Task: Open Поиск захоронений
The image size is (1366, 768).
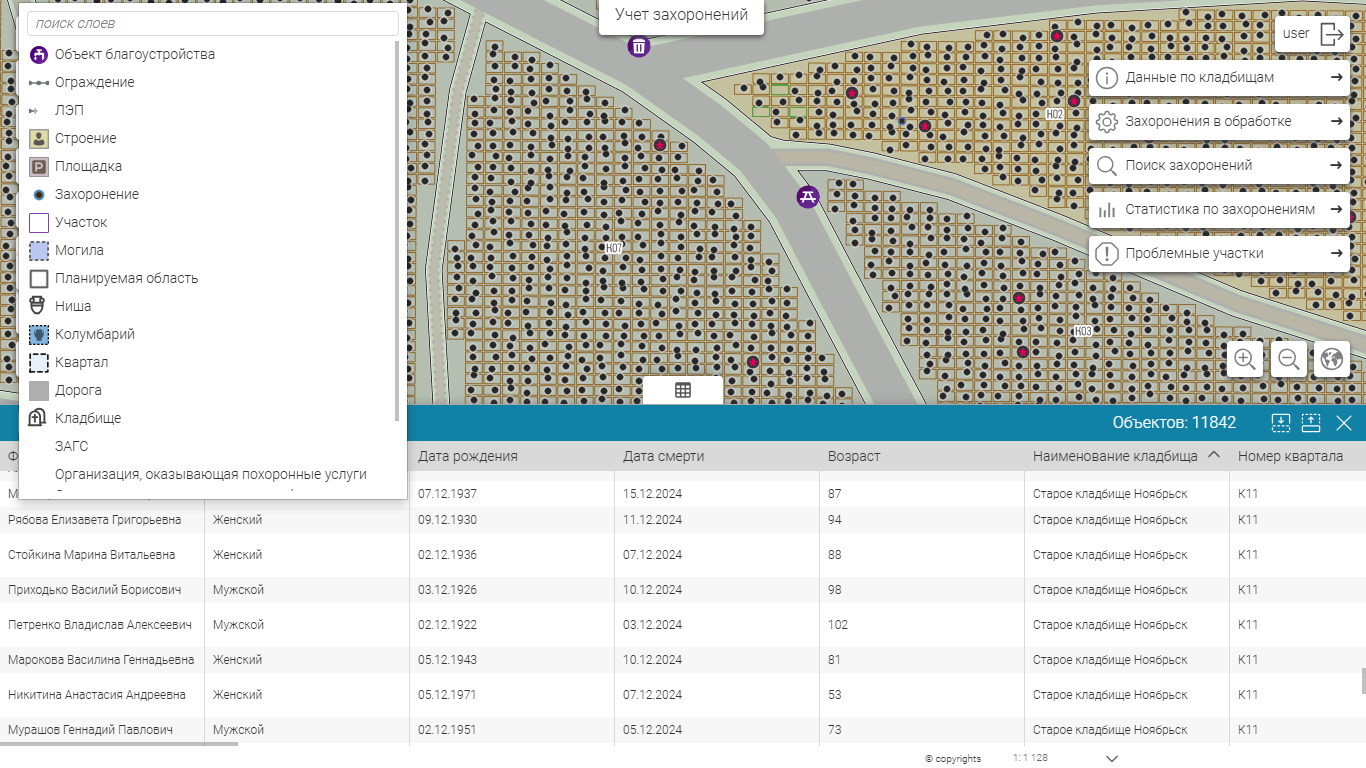Action: (1219, 166)
